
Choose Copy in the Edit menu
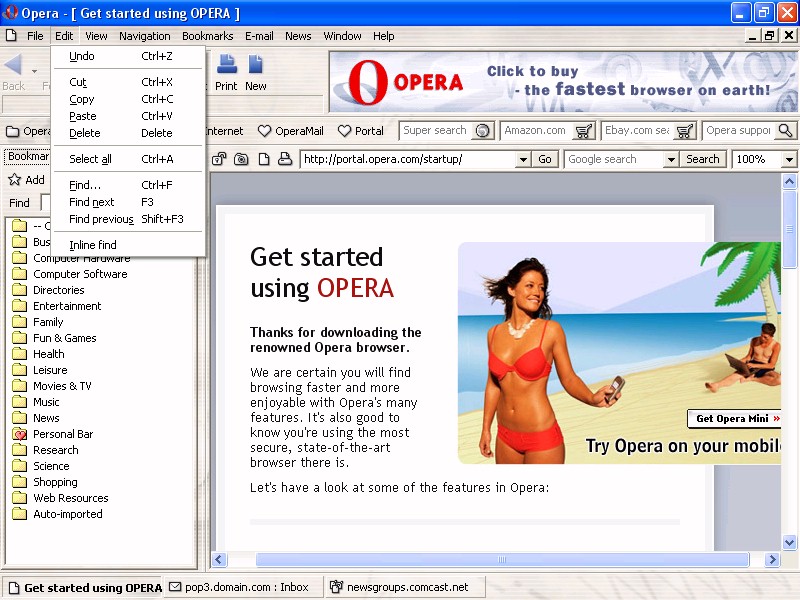pyautogui.click(x=128, y=99)
